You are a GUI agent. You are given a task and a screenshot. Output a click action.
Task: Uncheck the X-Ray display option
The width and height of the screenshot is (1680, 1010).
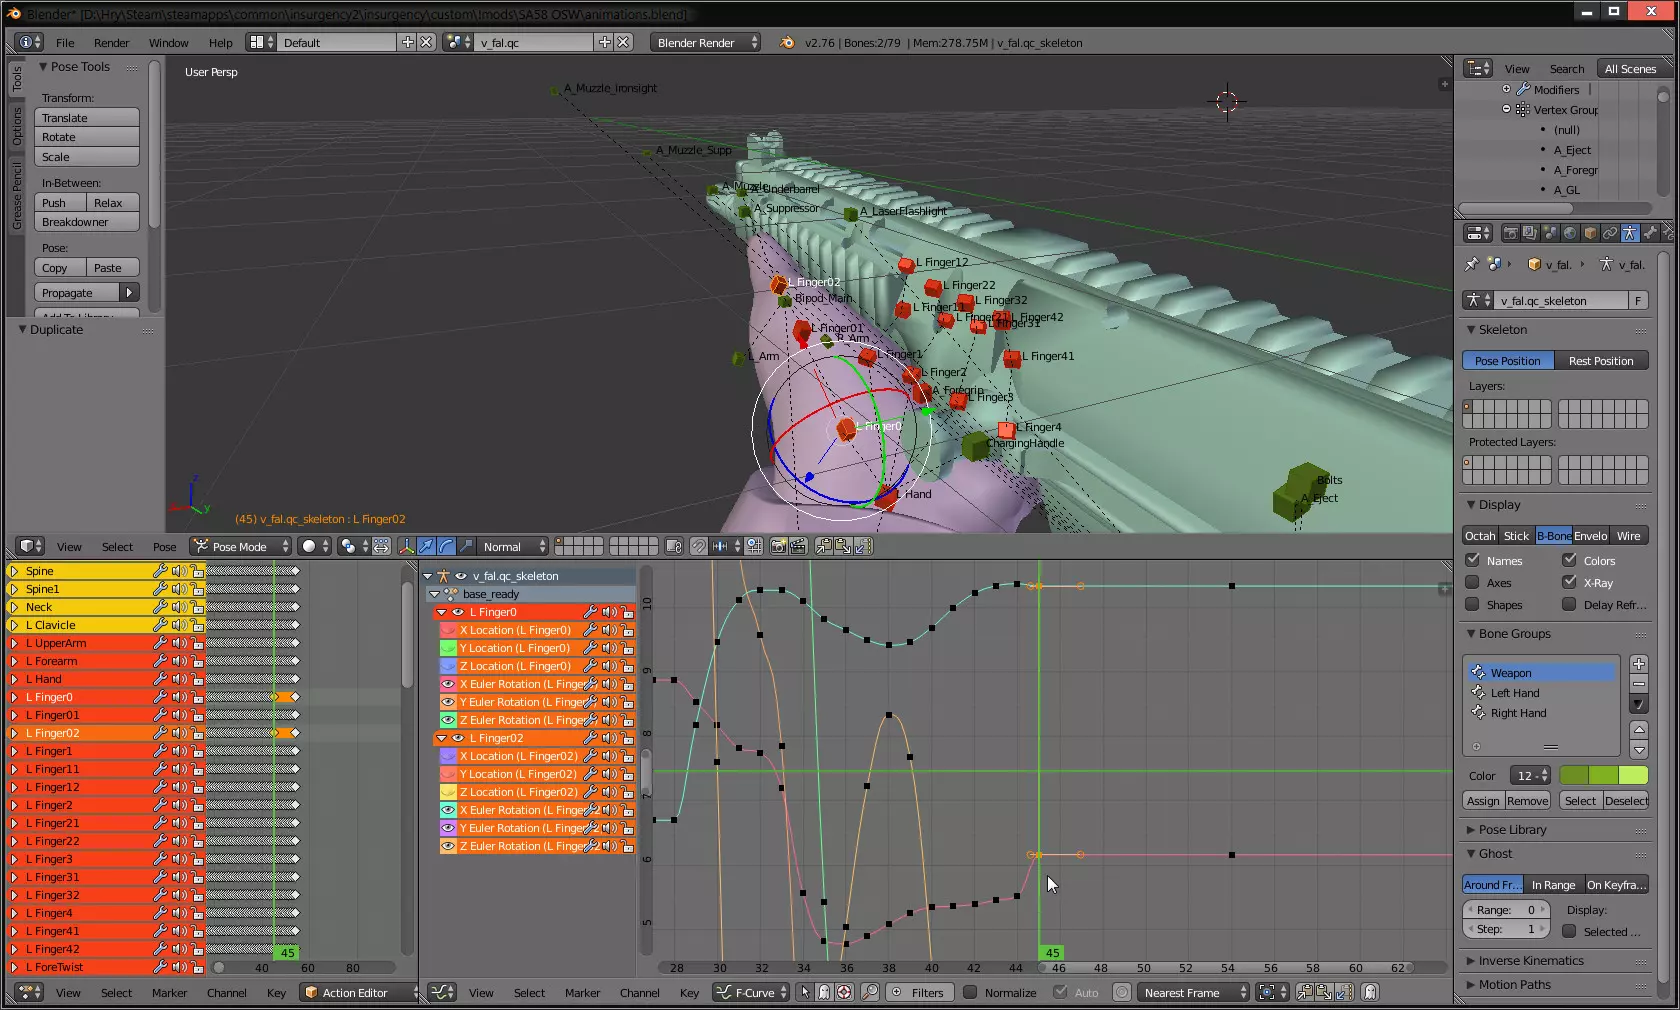pos(1569,582)
